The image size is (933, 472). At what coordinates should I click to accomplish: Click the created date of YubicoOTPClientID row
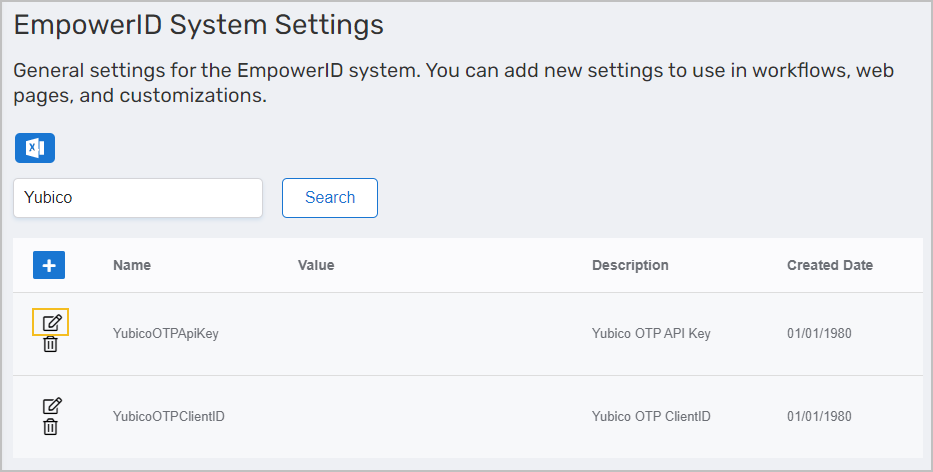[819, 416]
